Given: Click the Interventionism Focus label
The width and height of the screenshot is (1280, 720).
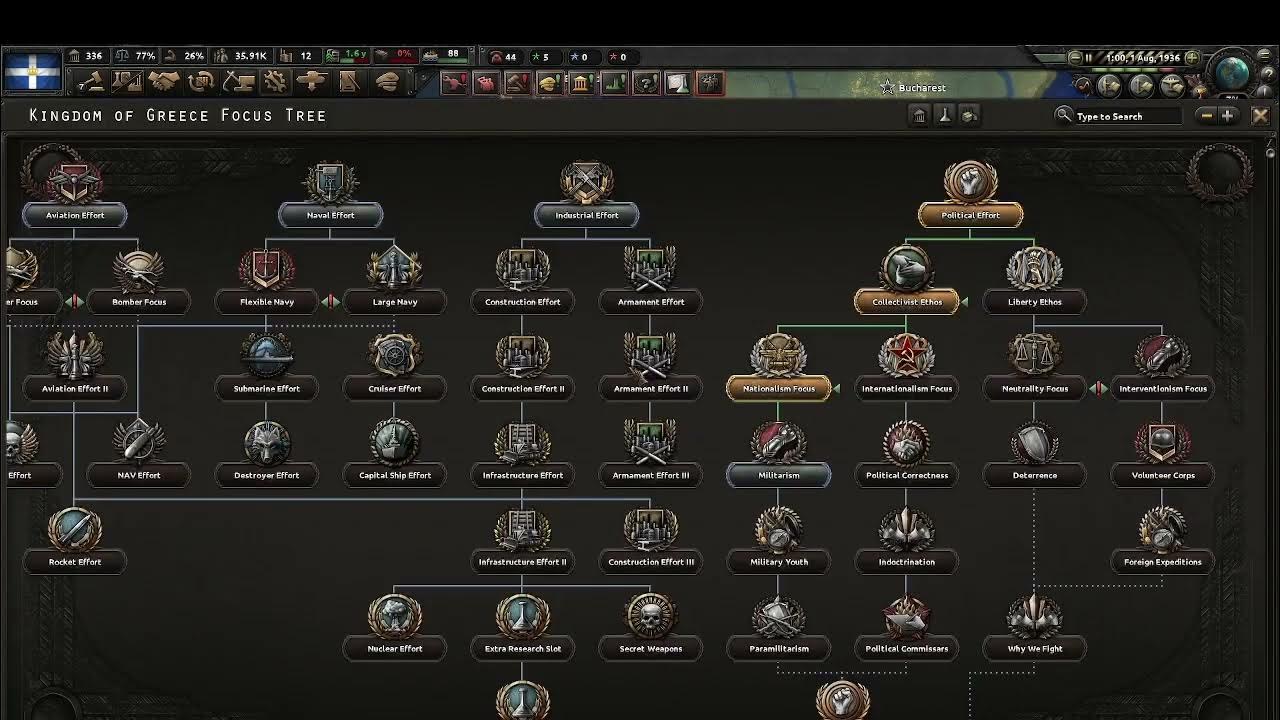Looking at the screenshot, I should [x=1162, y=389].
